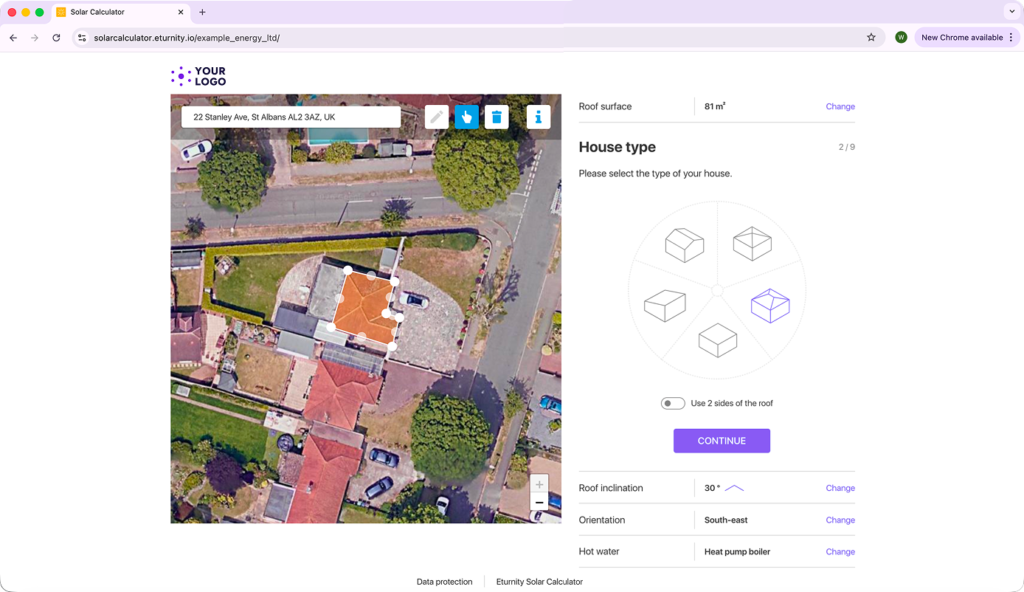Screen dimensions: 1024x592
Task: Change the Roof inclination setting
Action: (840, 488)
